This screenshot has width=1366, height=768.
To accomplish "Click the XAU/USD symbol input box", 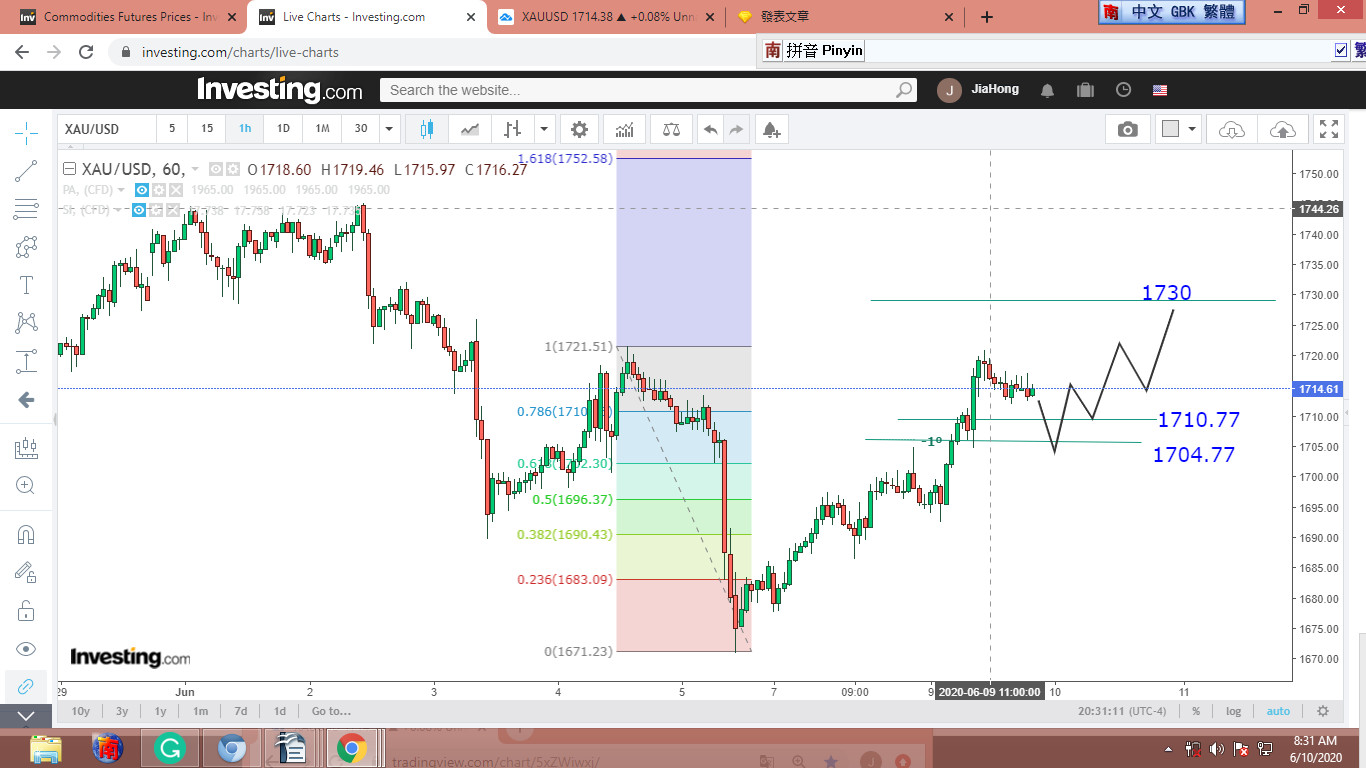I will click(x=107, y=129).
